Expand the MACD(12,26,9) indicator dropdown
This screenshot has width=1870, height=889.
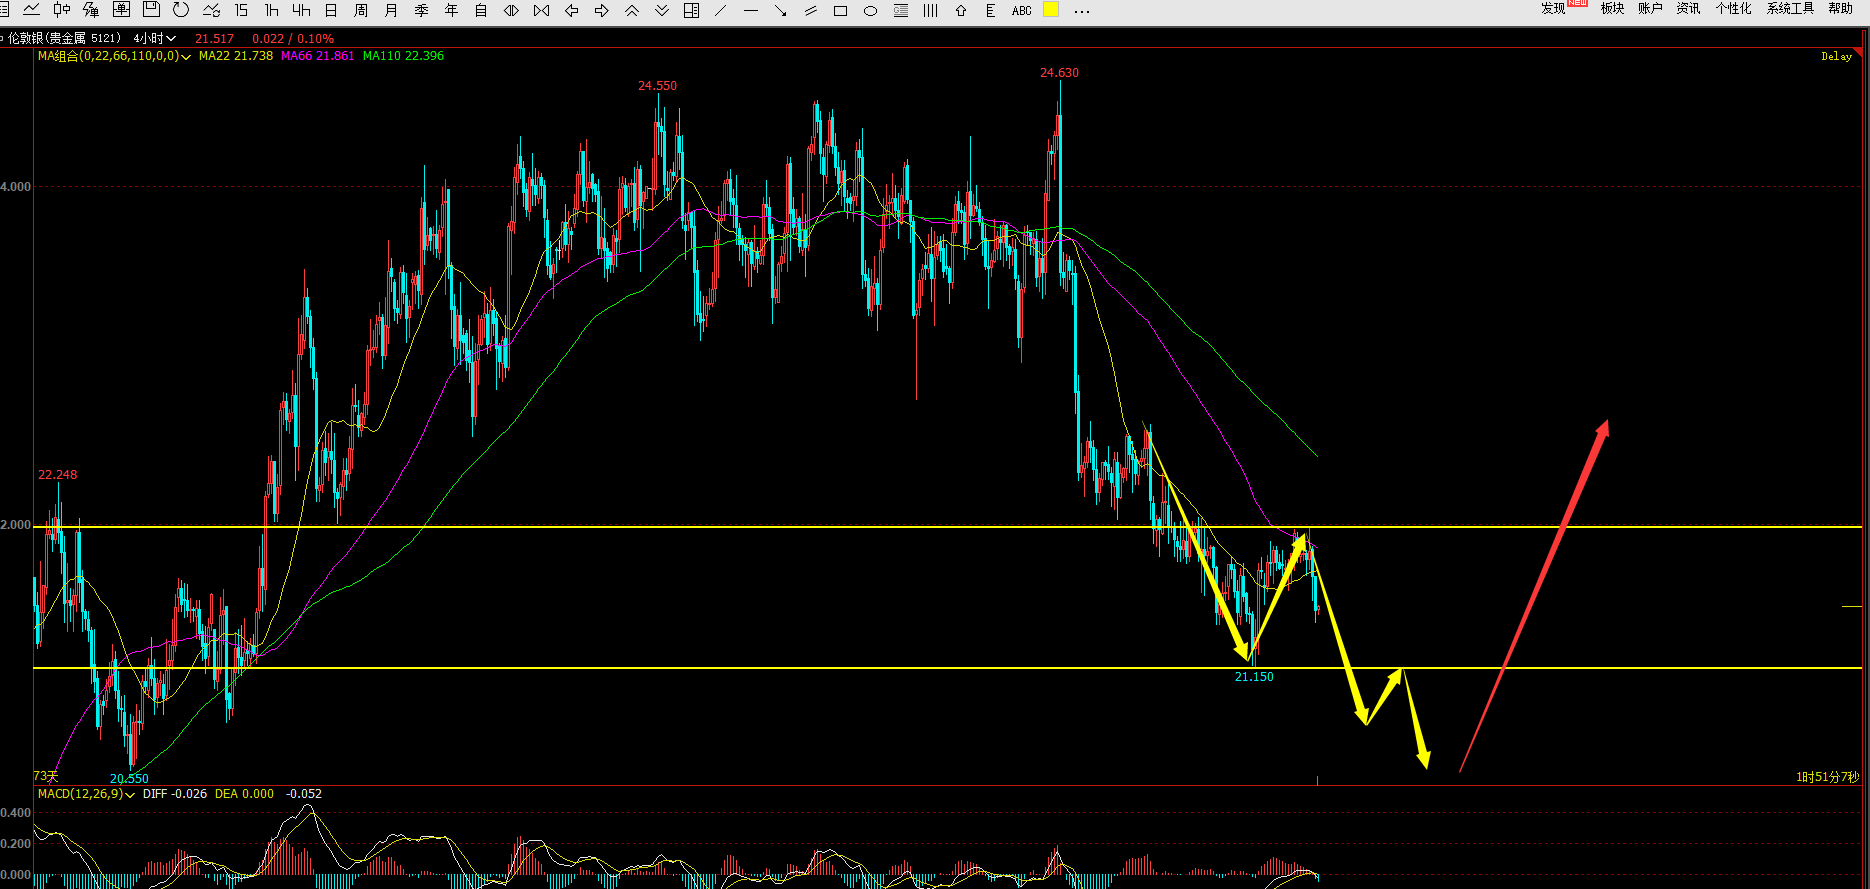(x=130, y=794)
